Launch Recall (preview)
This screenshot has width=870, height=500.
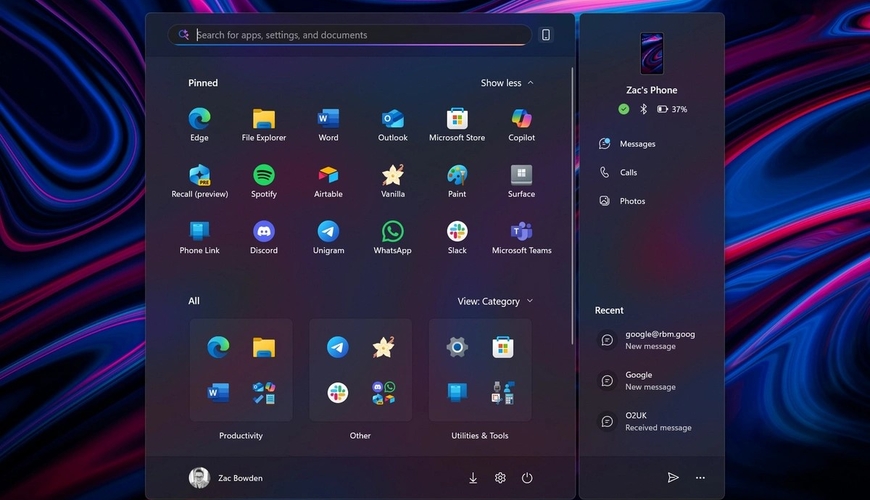click(199, 181)
